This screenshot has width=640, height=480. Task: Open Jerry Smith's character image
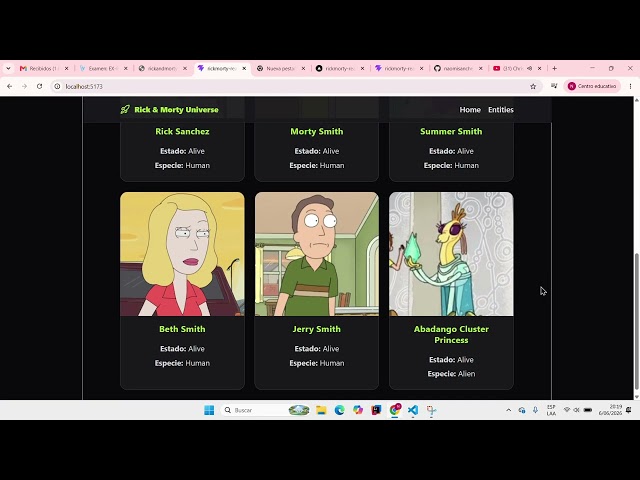(x=317, y=254)
